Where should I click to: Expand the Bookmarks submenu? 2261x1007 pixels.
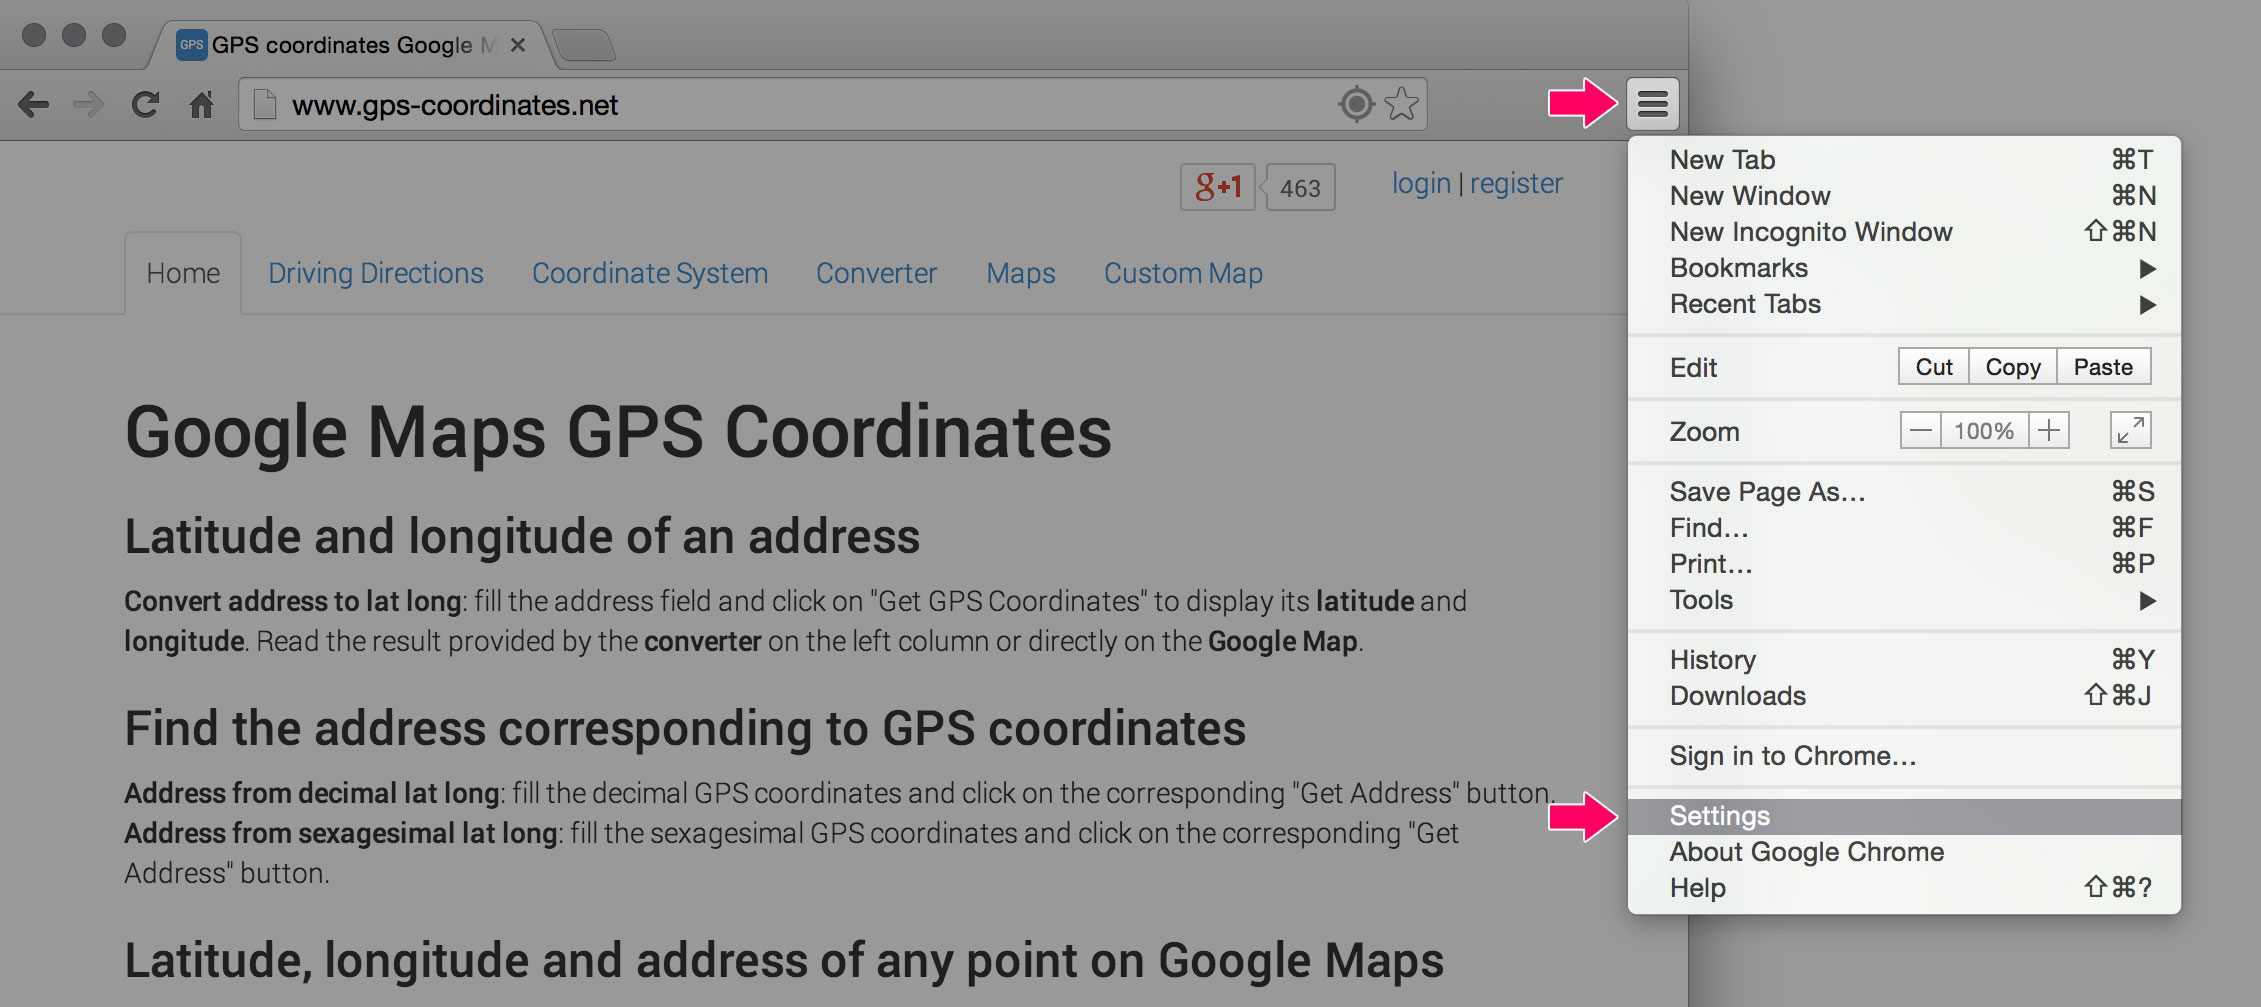pos(1904,268)
